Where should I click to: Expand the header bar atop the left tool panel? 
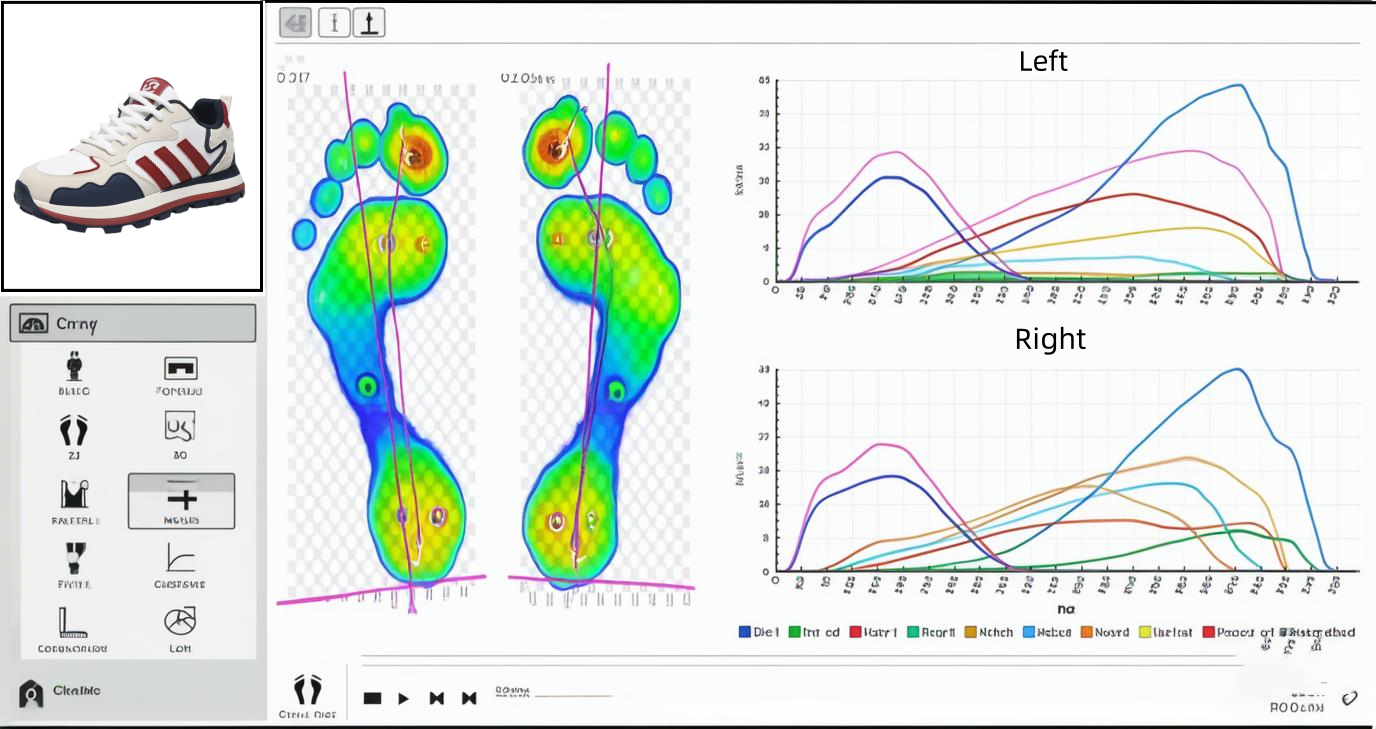click(x=132, y=324)
